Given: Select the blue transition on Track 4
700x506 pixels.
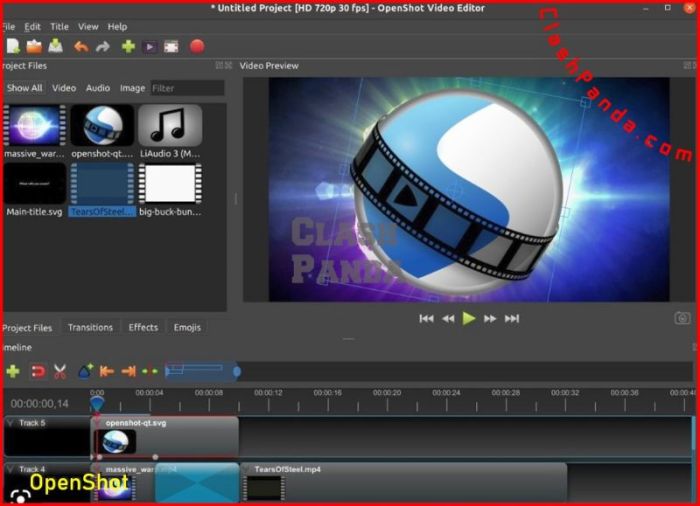Looking at the screenshot, I should (x=197, y=482).
